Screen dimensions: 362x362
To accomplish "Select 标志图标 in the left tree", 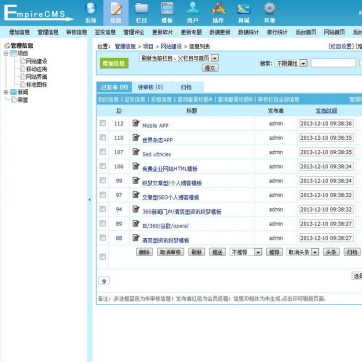I will [x=36, y=84].
